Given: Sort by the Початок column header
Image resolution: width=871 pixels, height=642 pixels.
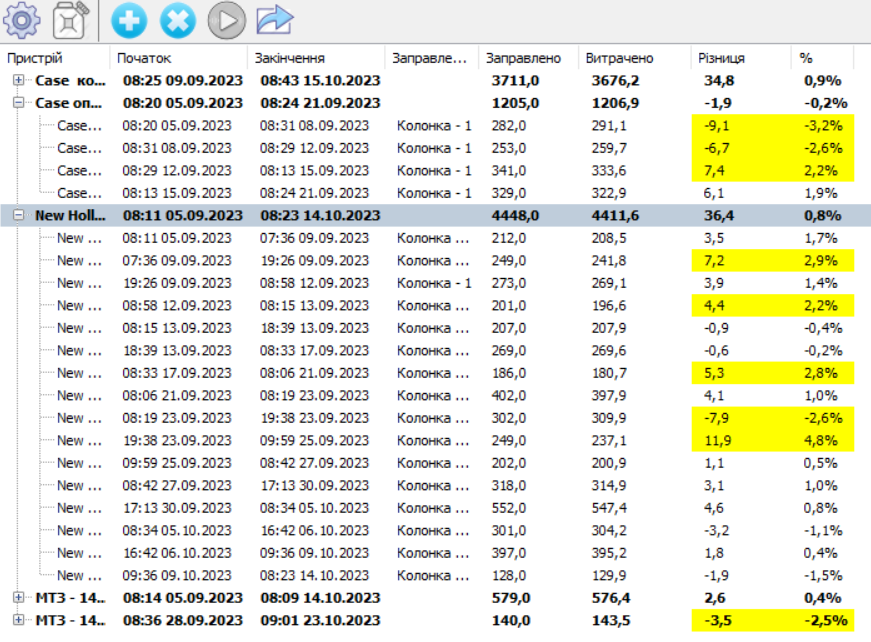Looking at the screenshot, I should 144,58.
